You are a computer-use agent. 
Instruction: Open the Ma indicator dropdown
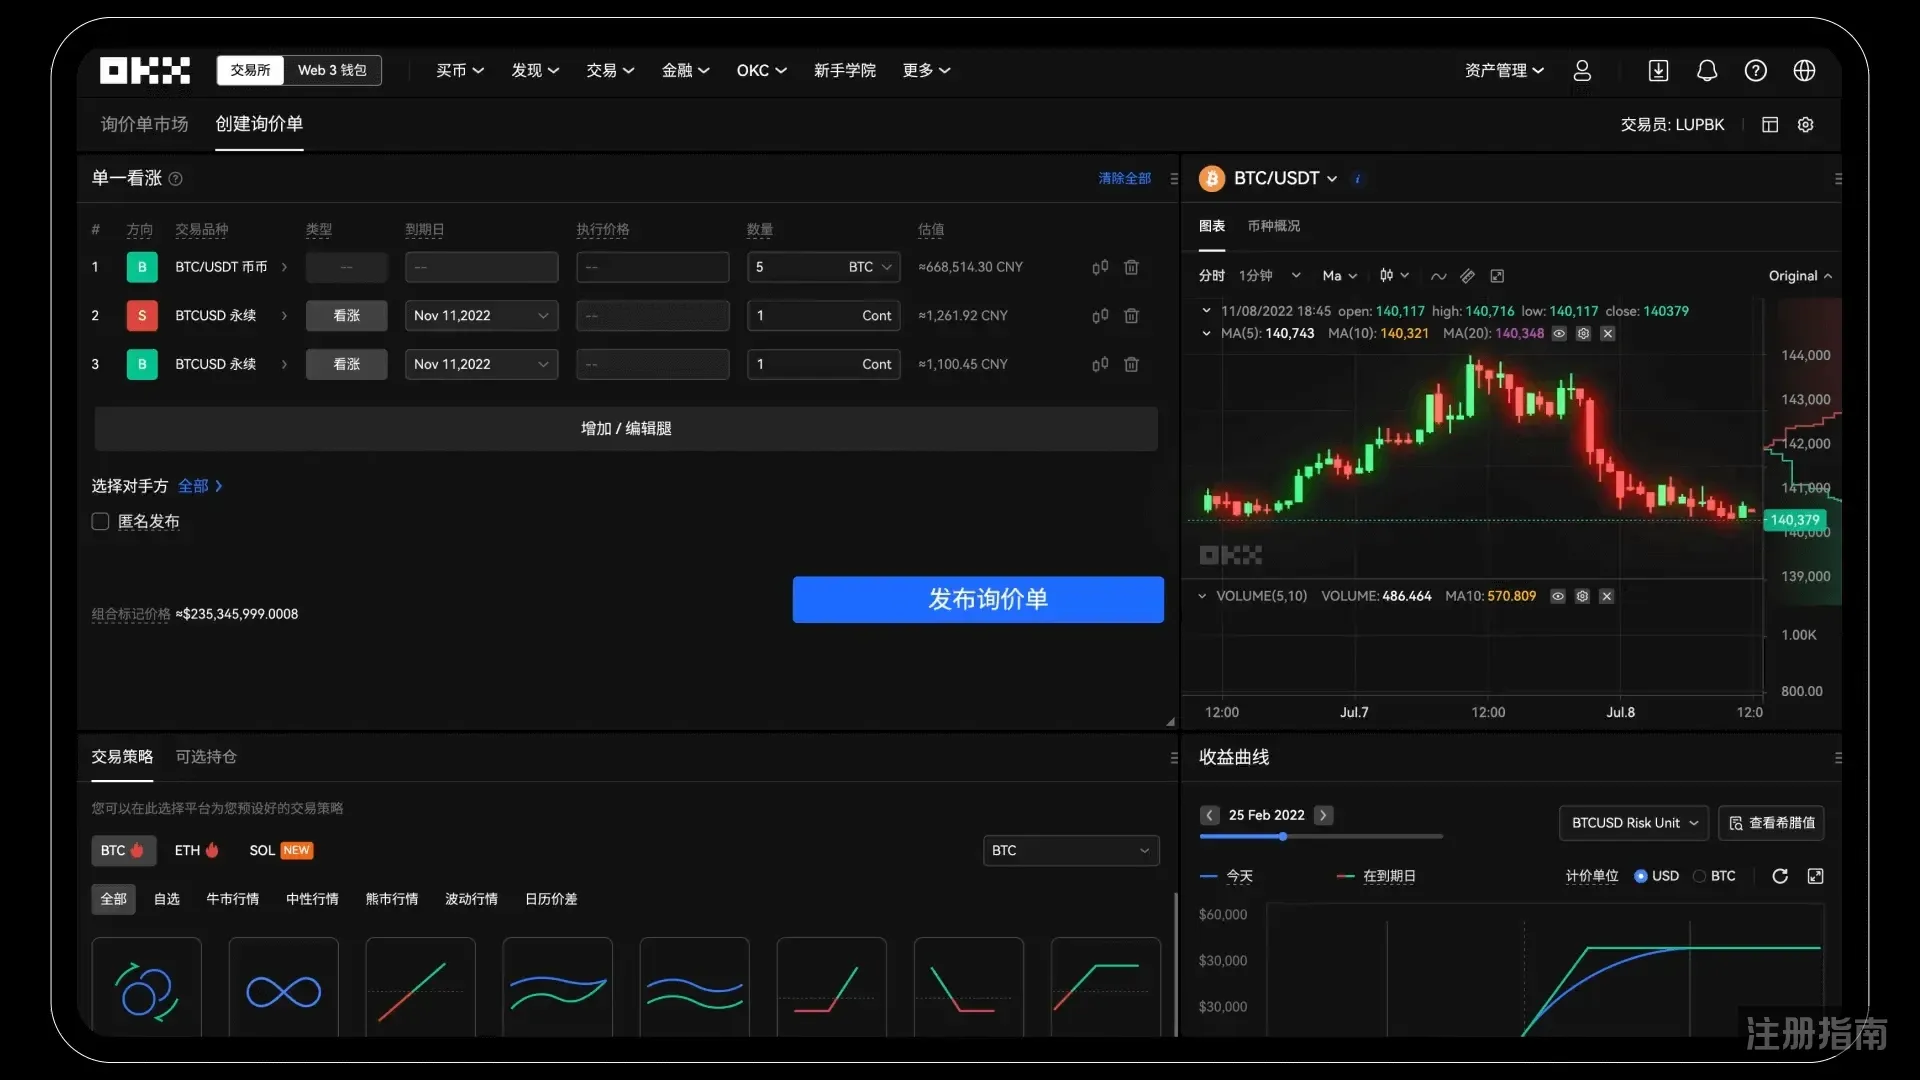(x=1340, y=276)
